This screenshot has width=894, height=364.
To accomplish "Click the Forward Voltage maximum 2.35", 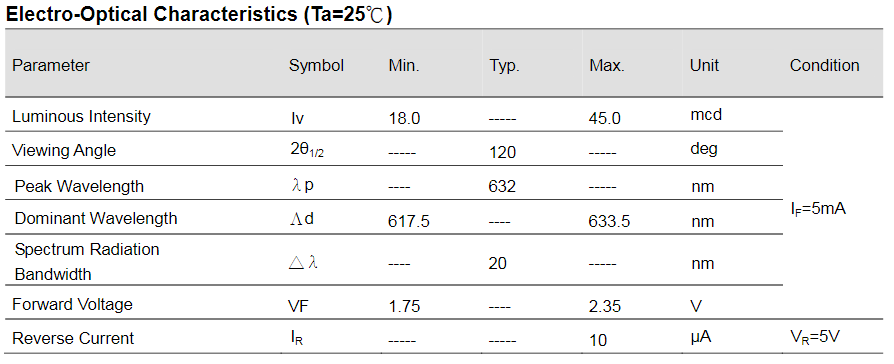I will [x=604, y=306].
